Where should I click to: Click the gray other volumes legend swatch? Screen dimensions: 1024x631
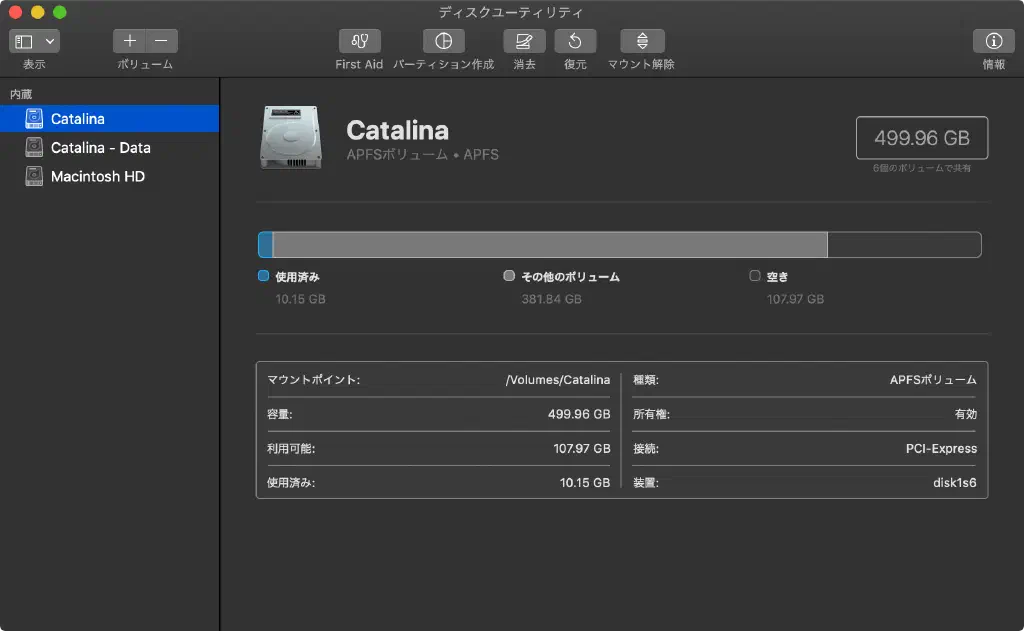[x=510, y=276]
